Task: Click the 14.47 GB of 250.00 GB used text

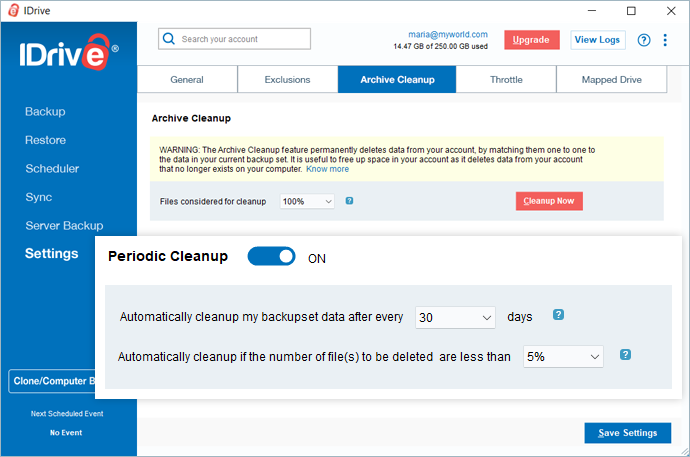Action: (x=440, y=46)
